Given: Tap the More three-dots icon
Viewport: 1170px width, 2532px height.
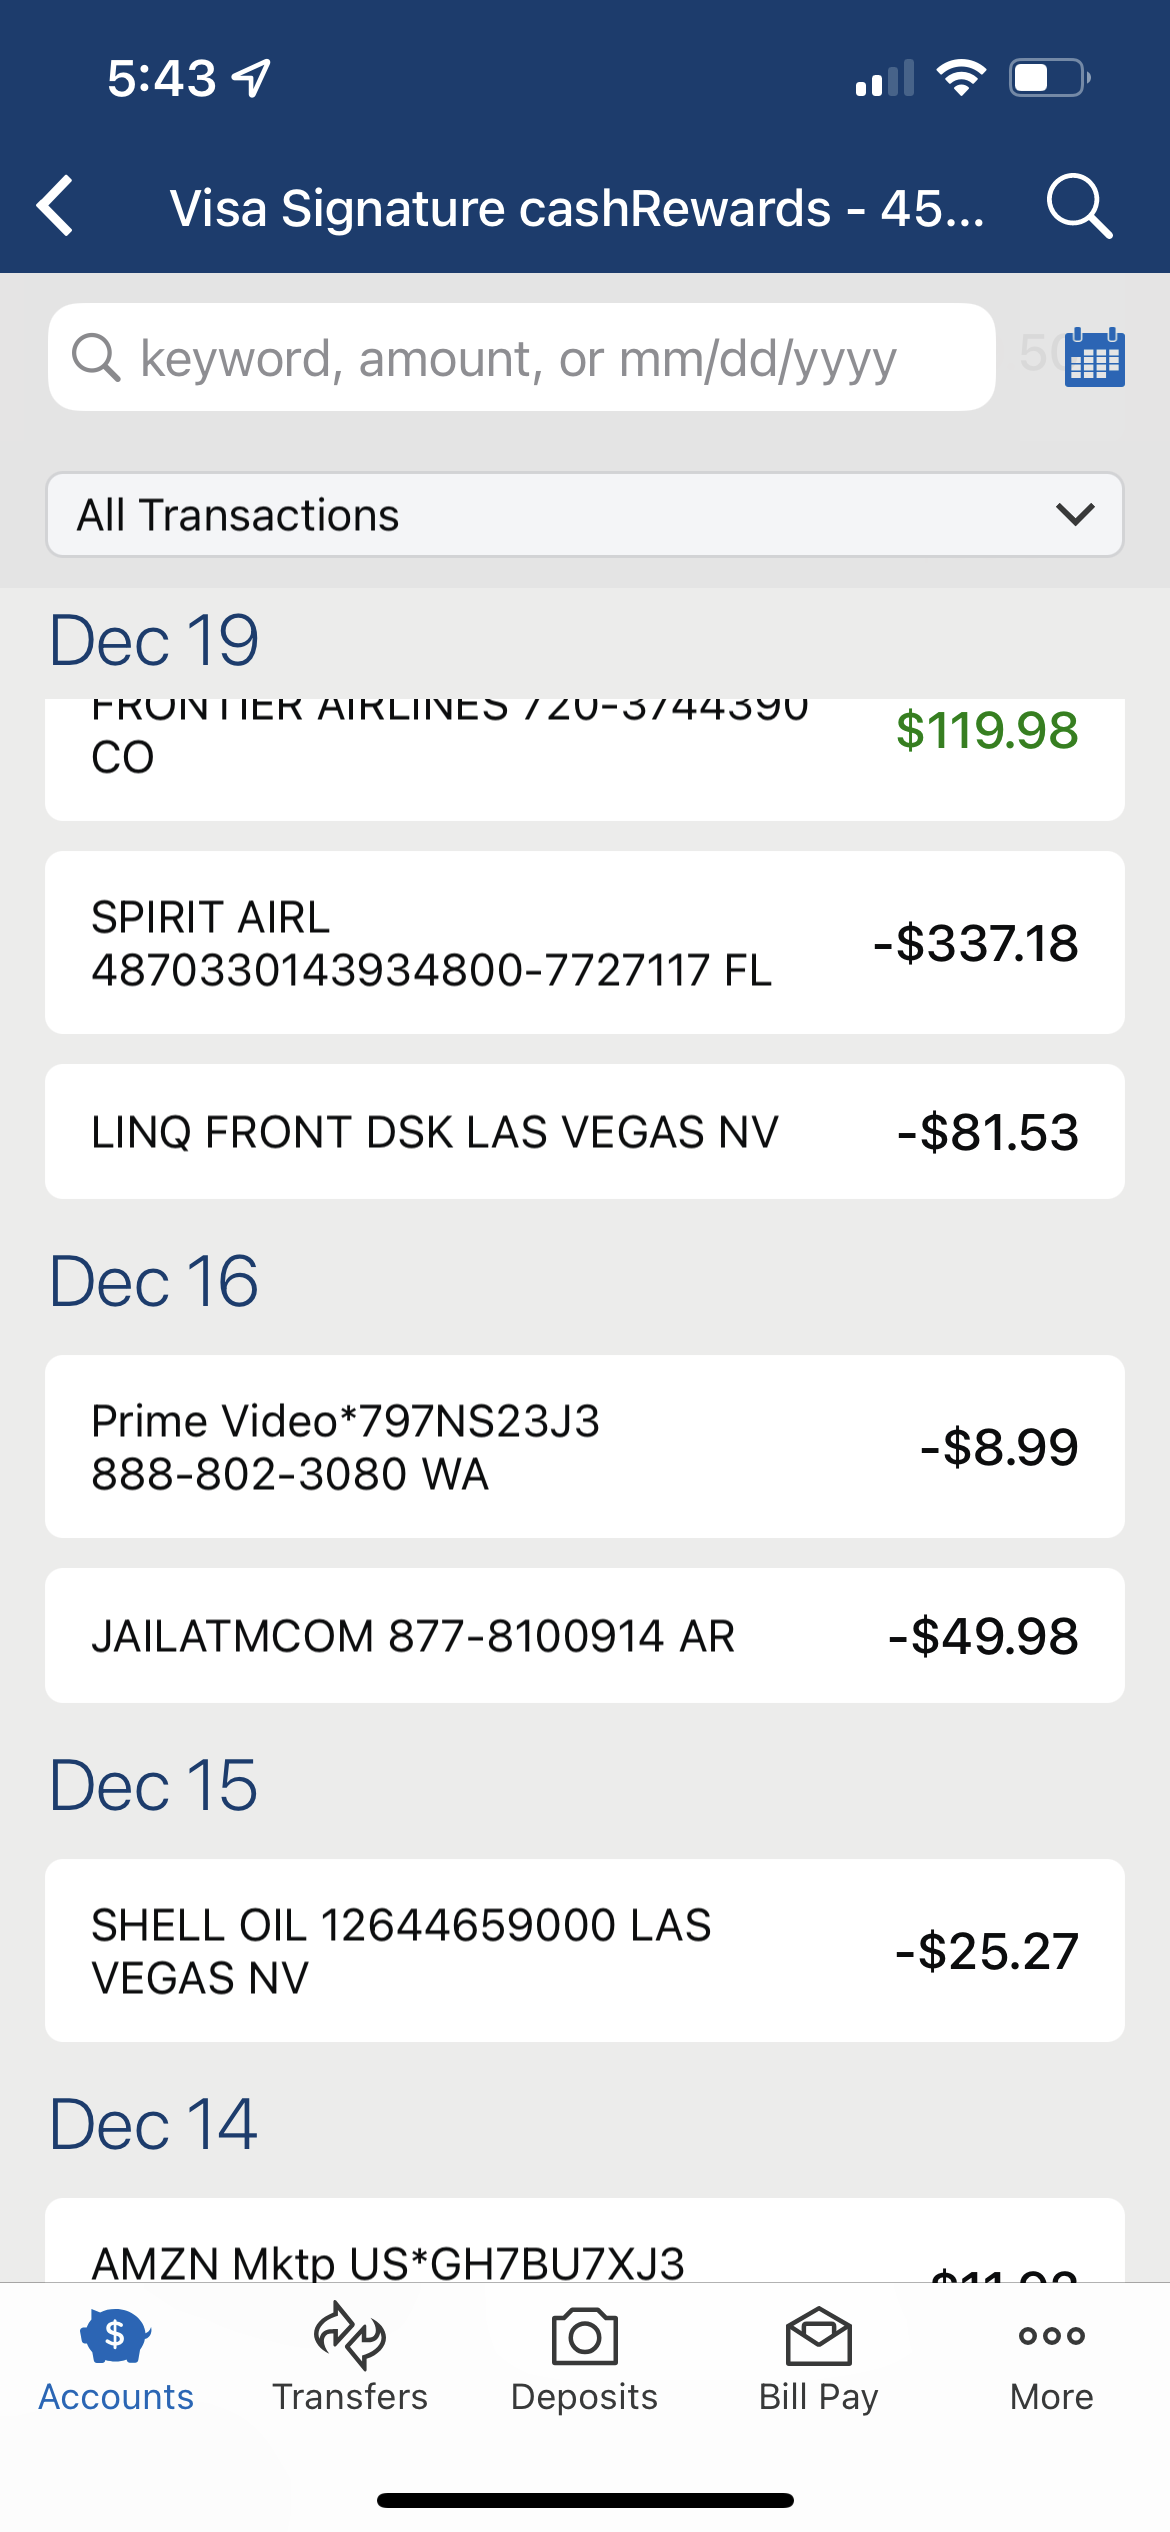Looking at the screenshot, I should [x=1051, y=2336].
